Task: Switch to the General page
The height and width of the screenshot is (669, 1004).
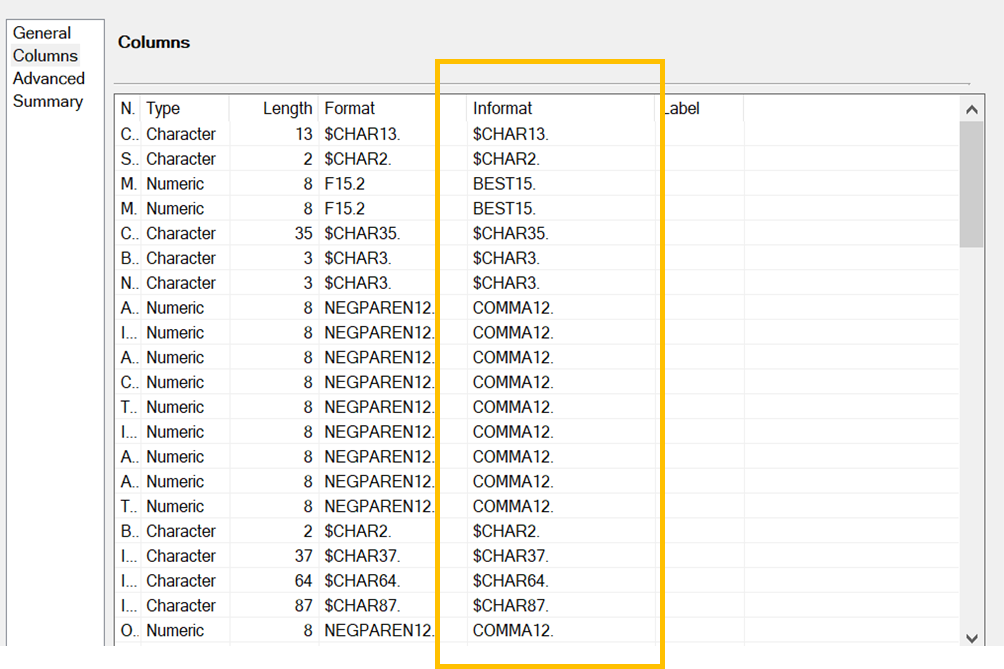Action: click(x=42, y=33)
